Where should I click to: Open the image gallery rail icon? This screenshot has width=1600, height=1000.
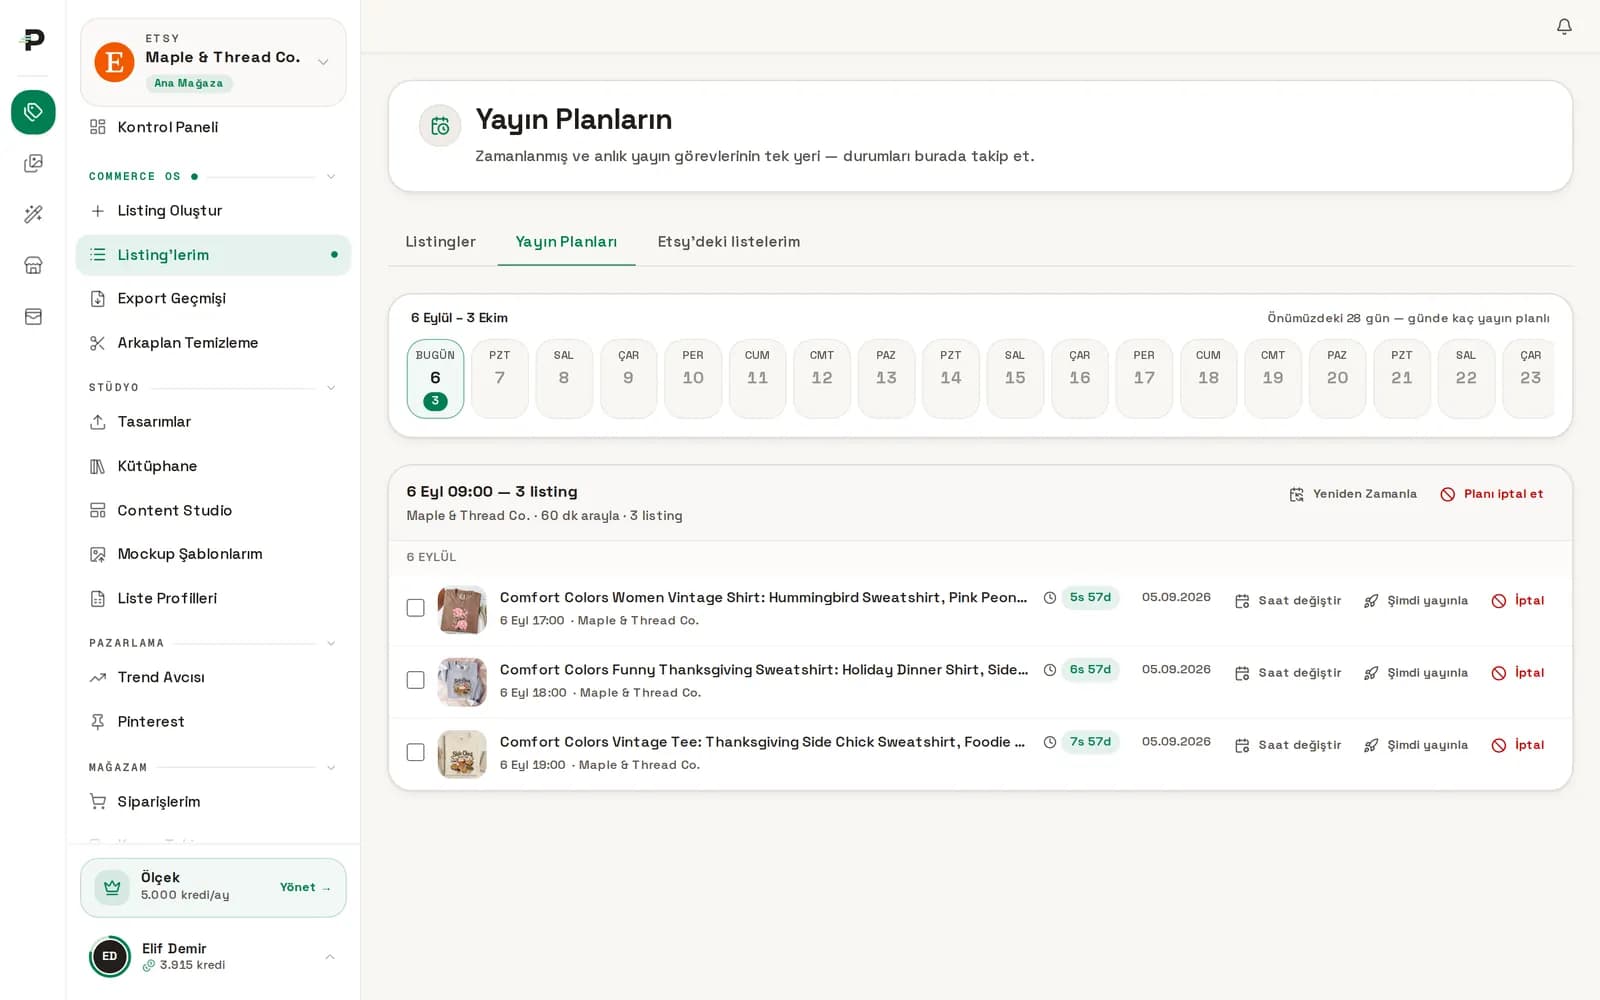pos(33,163)
